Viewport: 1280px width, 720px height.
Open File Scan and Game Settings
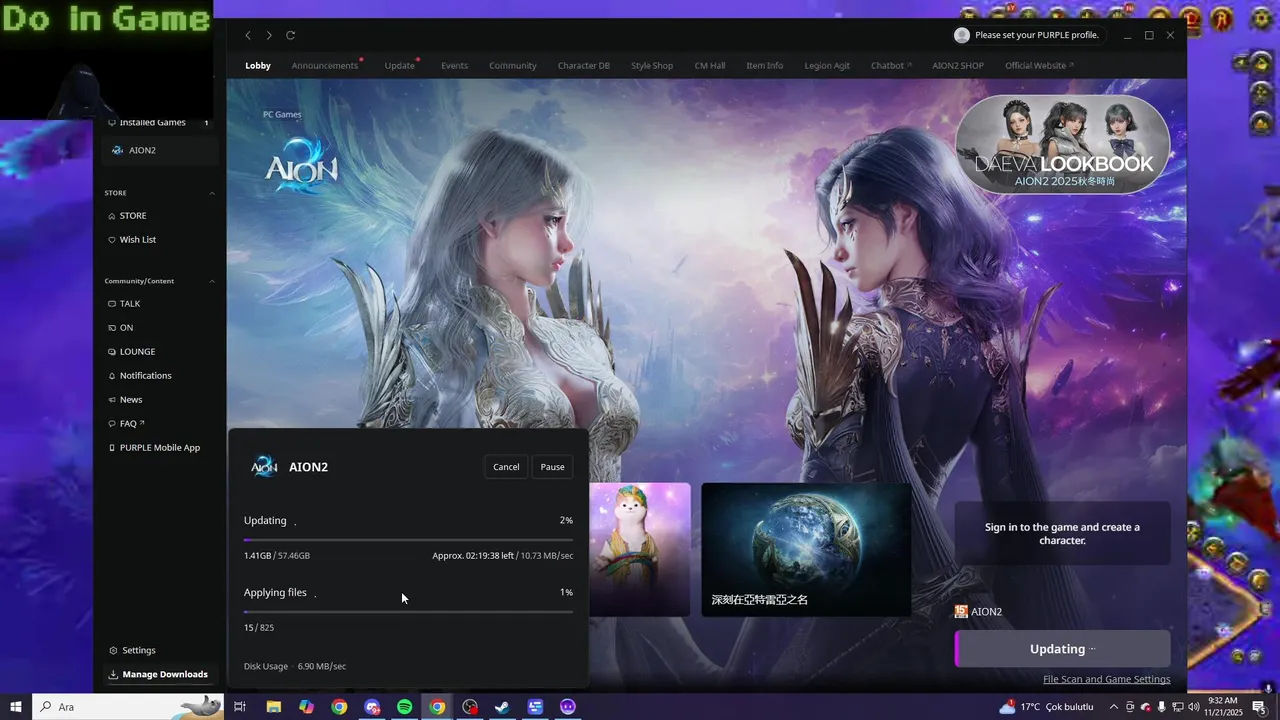[x=1106, y=680]
